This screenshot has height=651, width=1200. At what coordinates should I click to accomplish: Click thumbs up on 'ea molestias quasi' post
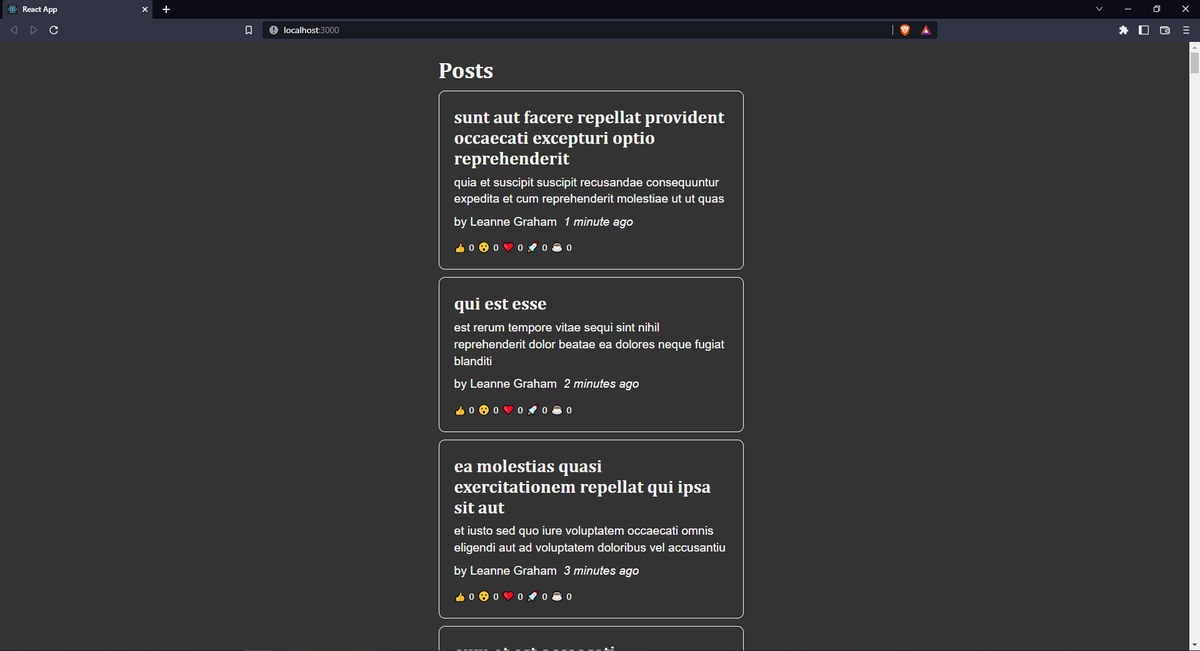[465, 597]
